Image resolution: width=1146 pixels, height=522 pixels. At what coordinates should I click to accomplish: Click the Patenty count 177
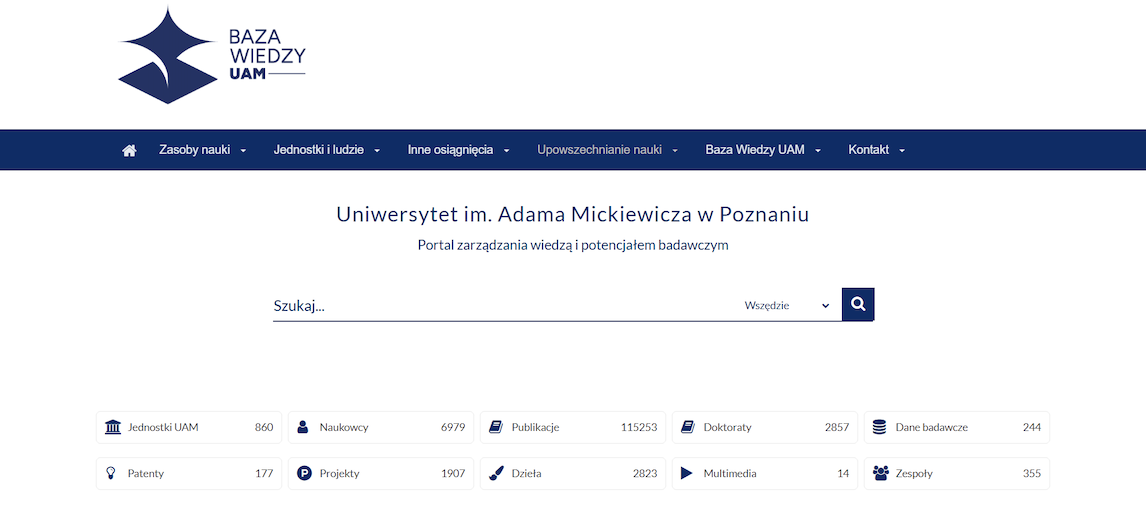[264, 474]
